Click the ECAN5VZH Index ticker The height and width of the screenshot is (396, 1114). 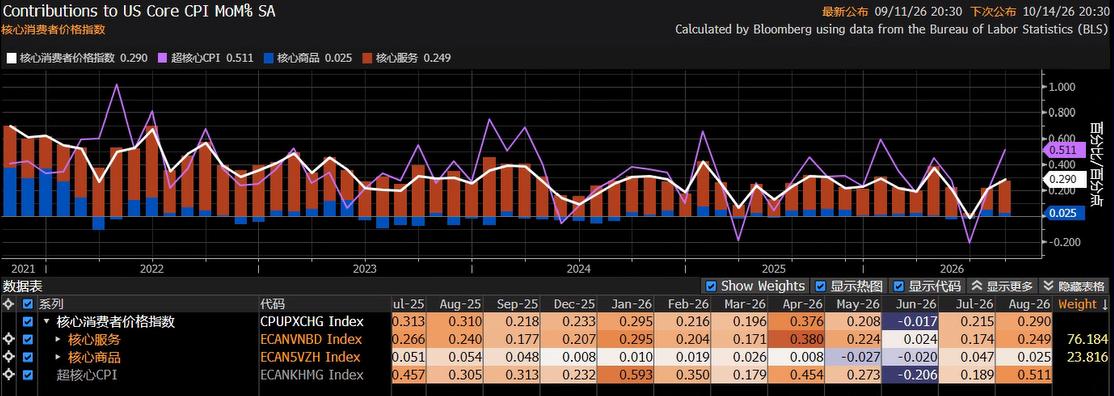pos(310,357)
